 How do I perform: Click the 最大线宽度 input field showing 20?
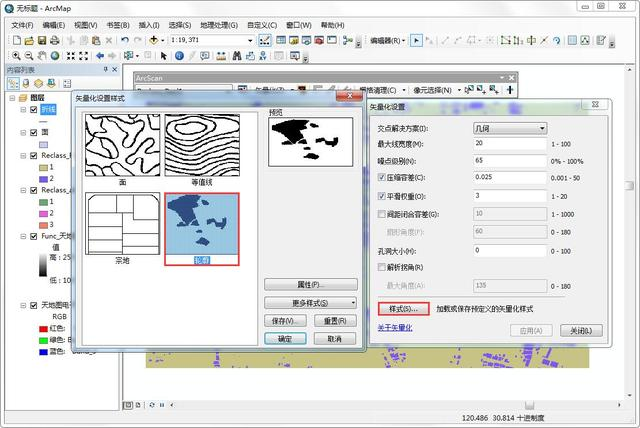tap(510, 144)
